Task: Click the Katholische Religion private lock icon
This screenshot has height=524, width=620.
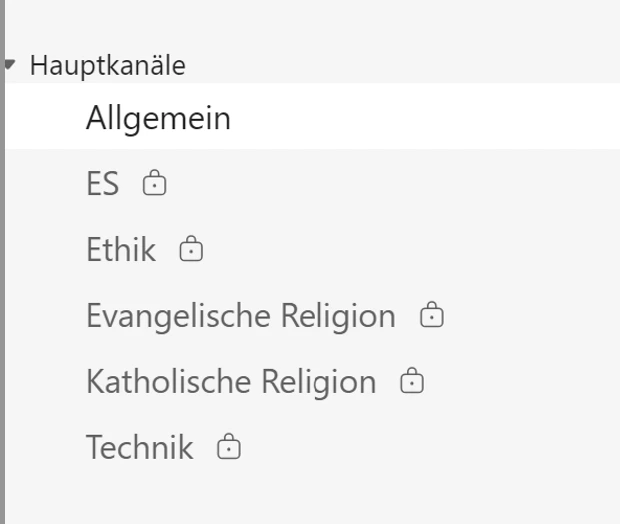Action: pos(411,382)
